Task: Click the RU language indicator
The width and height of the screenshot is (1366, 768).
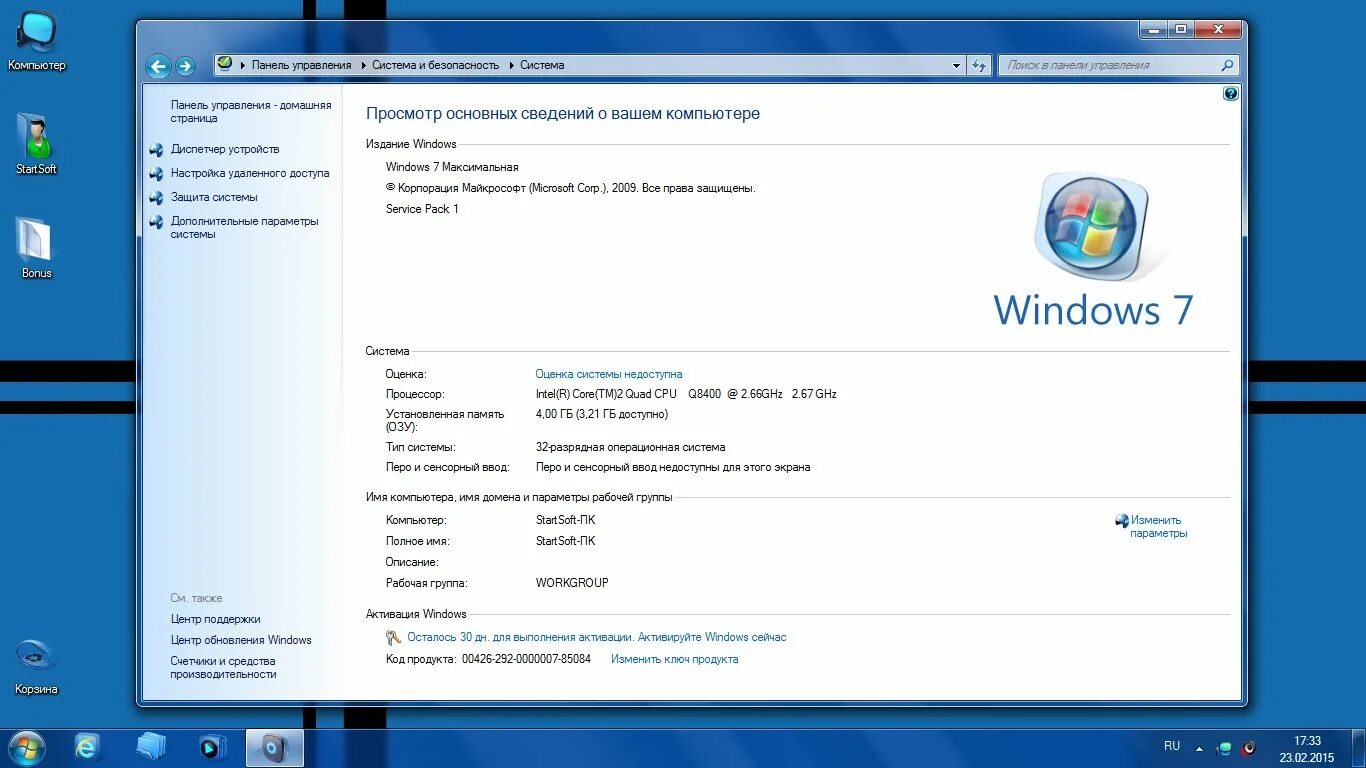Action: [1172, 746]
